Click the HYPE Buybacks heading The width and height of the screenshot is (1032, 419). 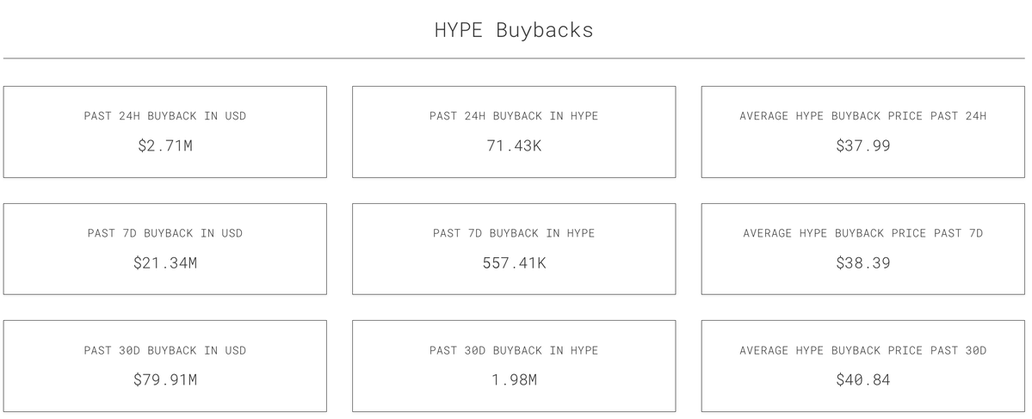coord(513,30)
